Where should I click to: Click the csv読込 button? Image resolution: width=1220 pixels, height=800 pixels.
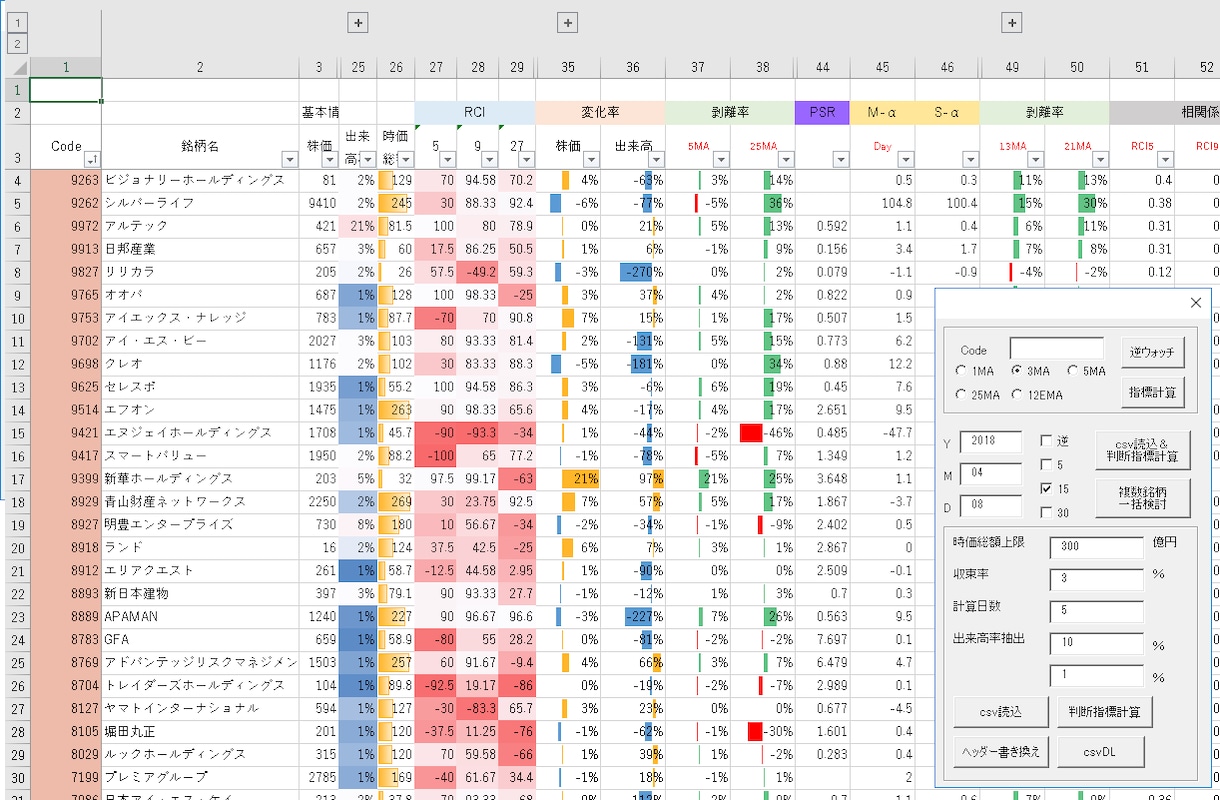(1001, 712)
